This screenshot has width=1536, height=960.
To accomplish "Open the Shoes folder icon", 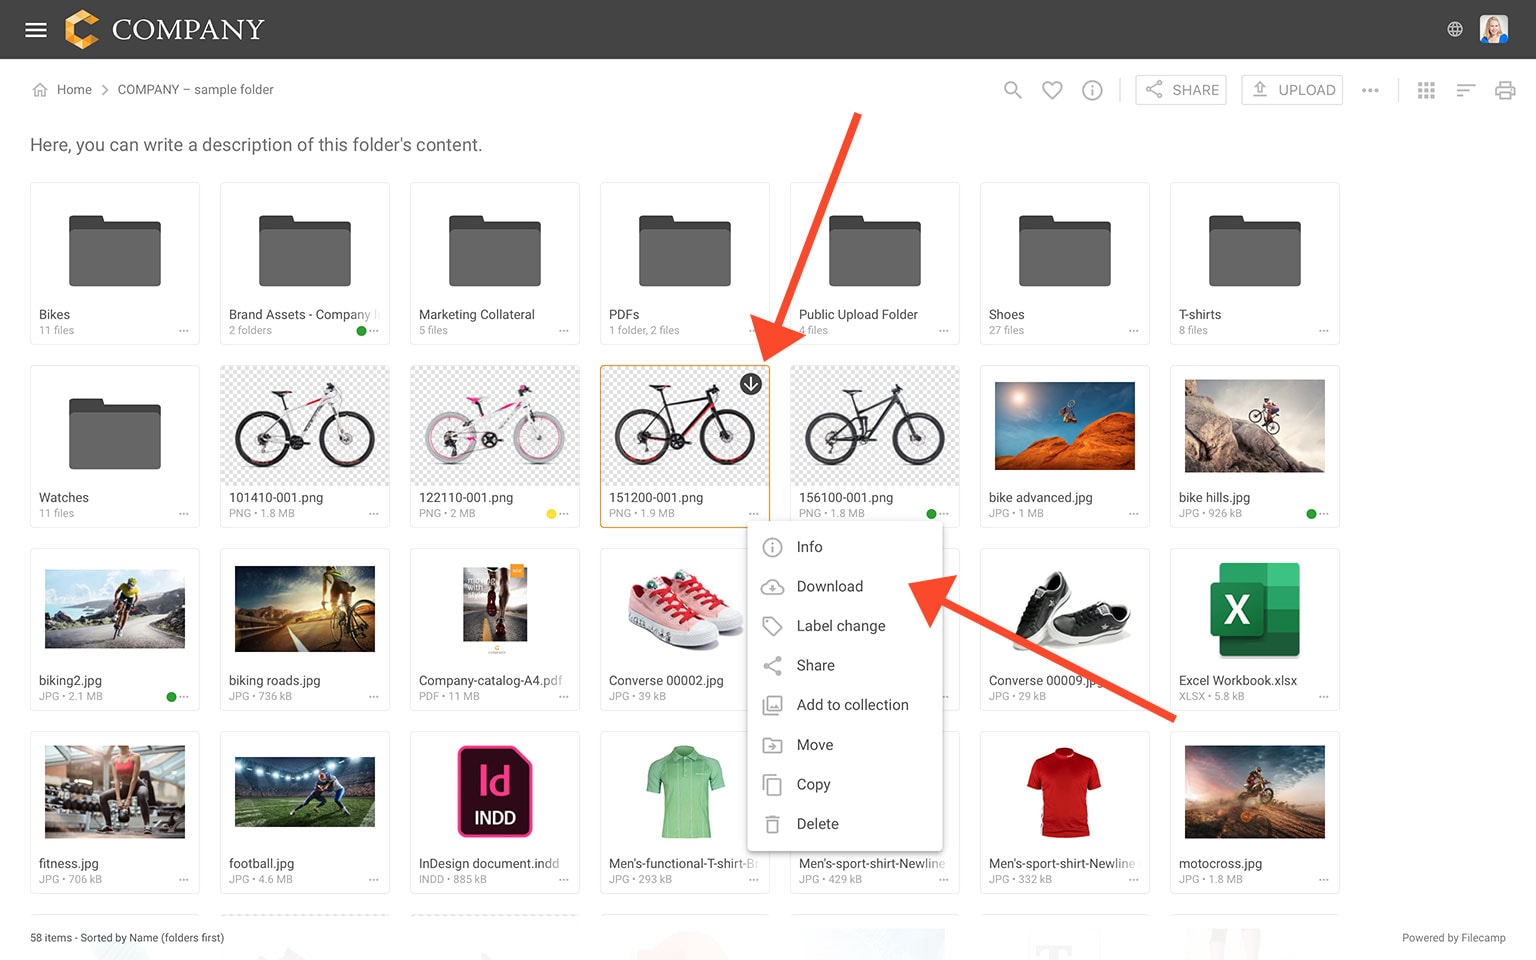I will [x=1065, y=251].
